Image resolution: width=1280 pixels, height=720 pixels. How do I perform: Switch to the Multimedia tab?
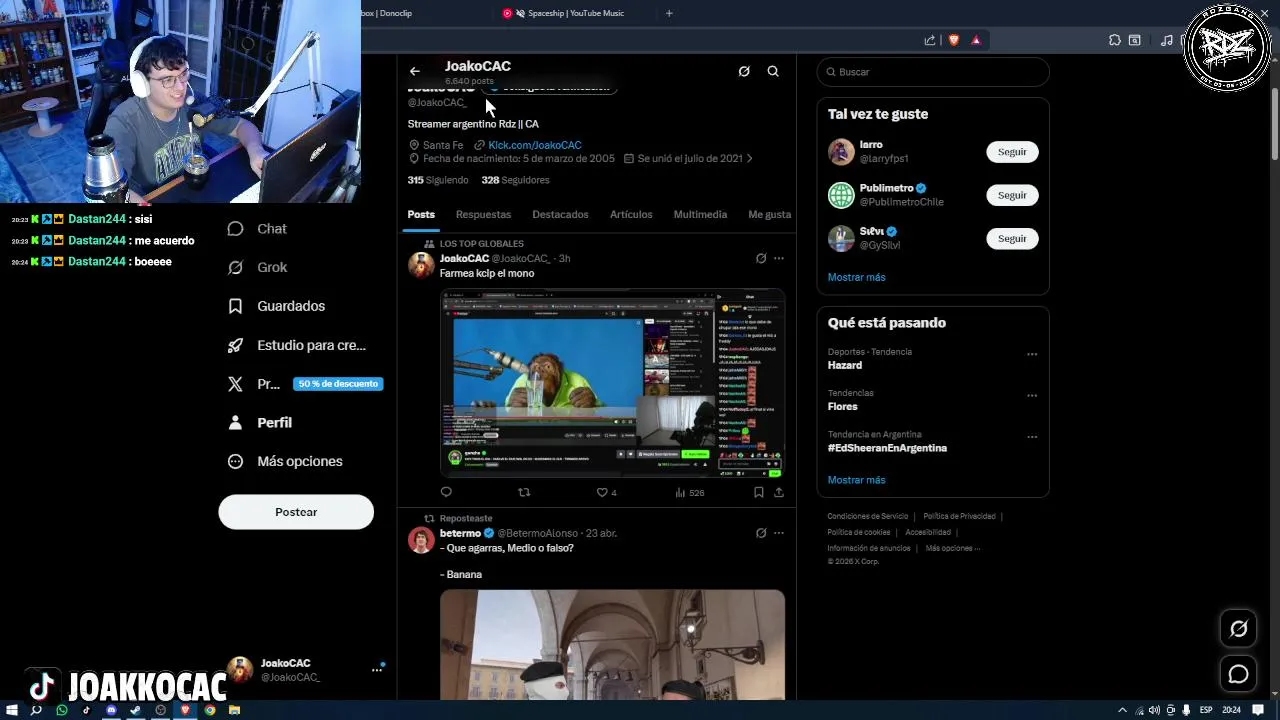tap(700, 214)
